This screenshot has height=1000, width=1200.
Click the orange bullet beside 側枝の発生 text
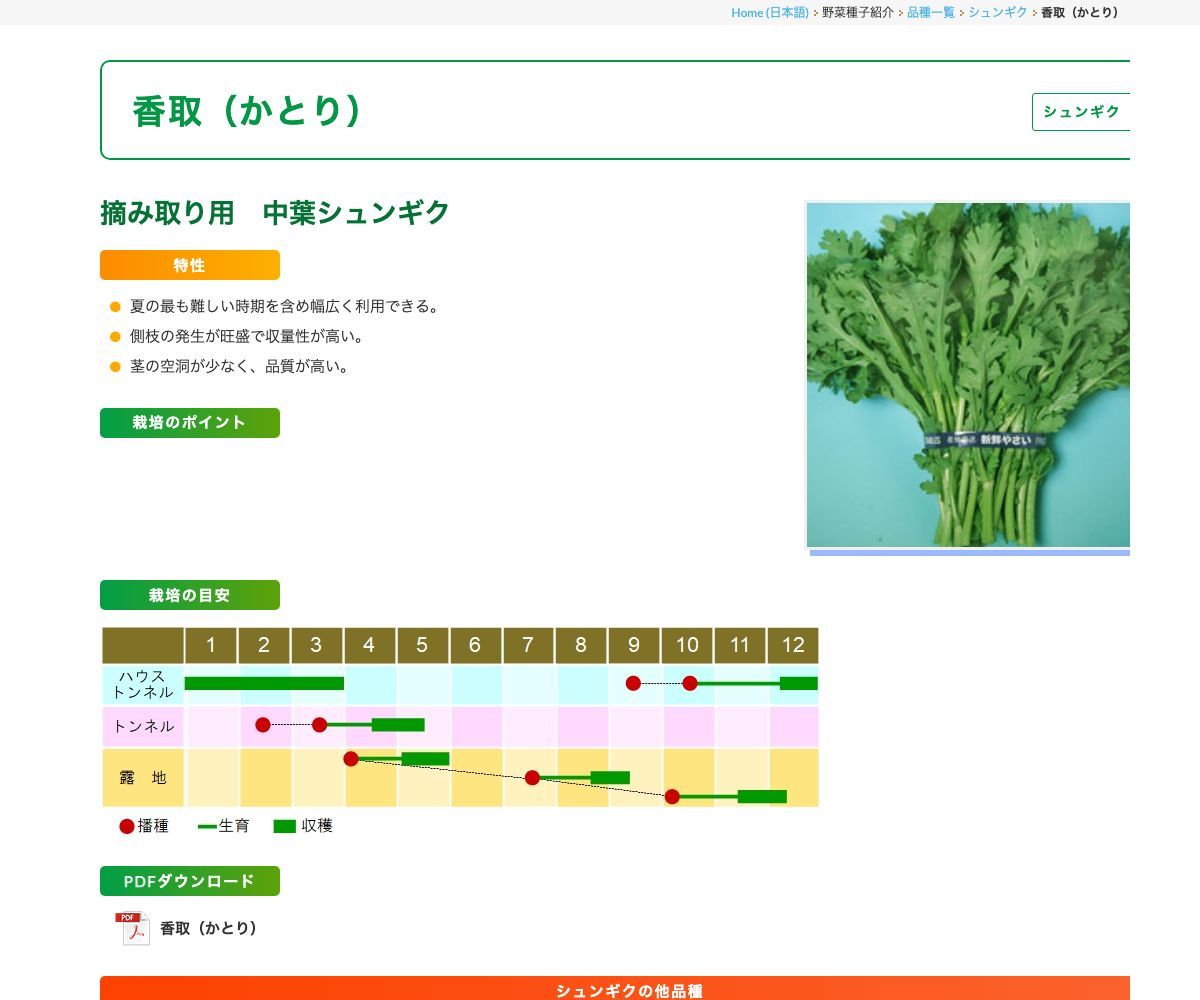(x=113, y=337)
